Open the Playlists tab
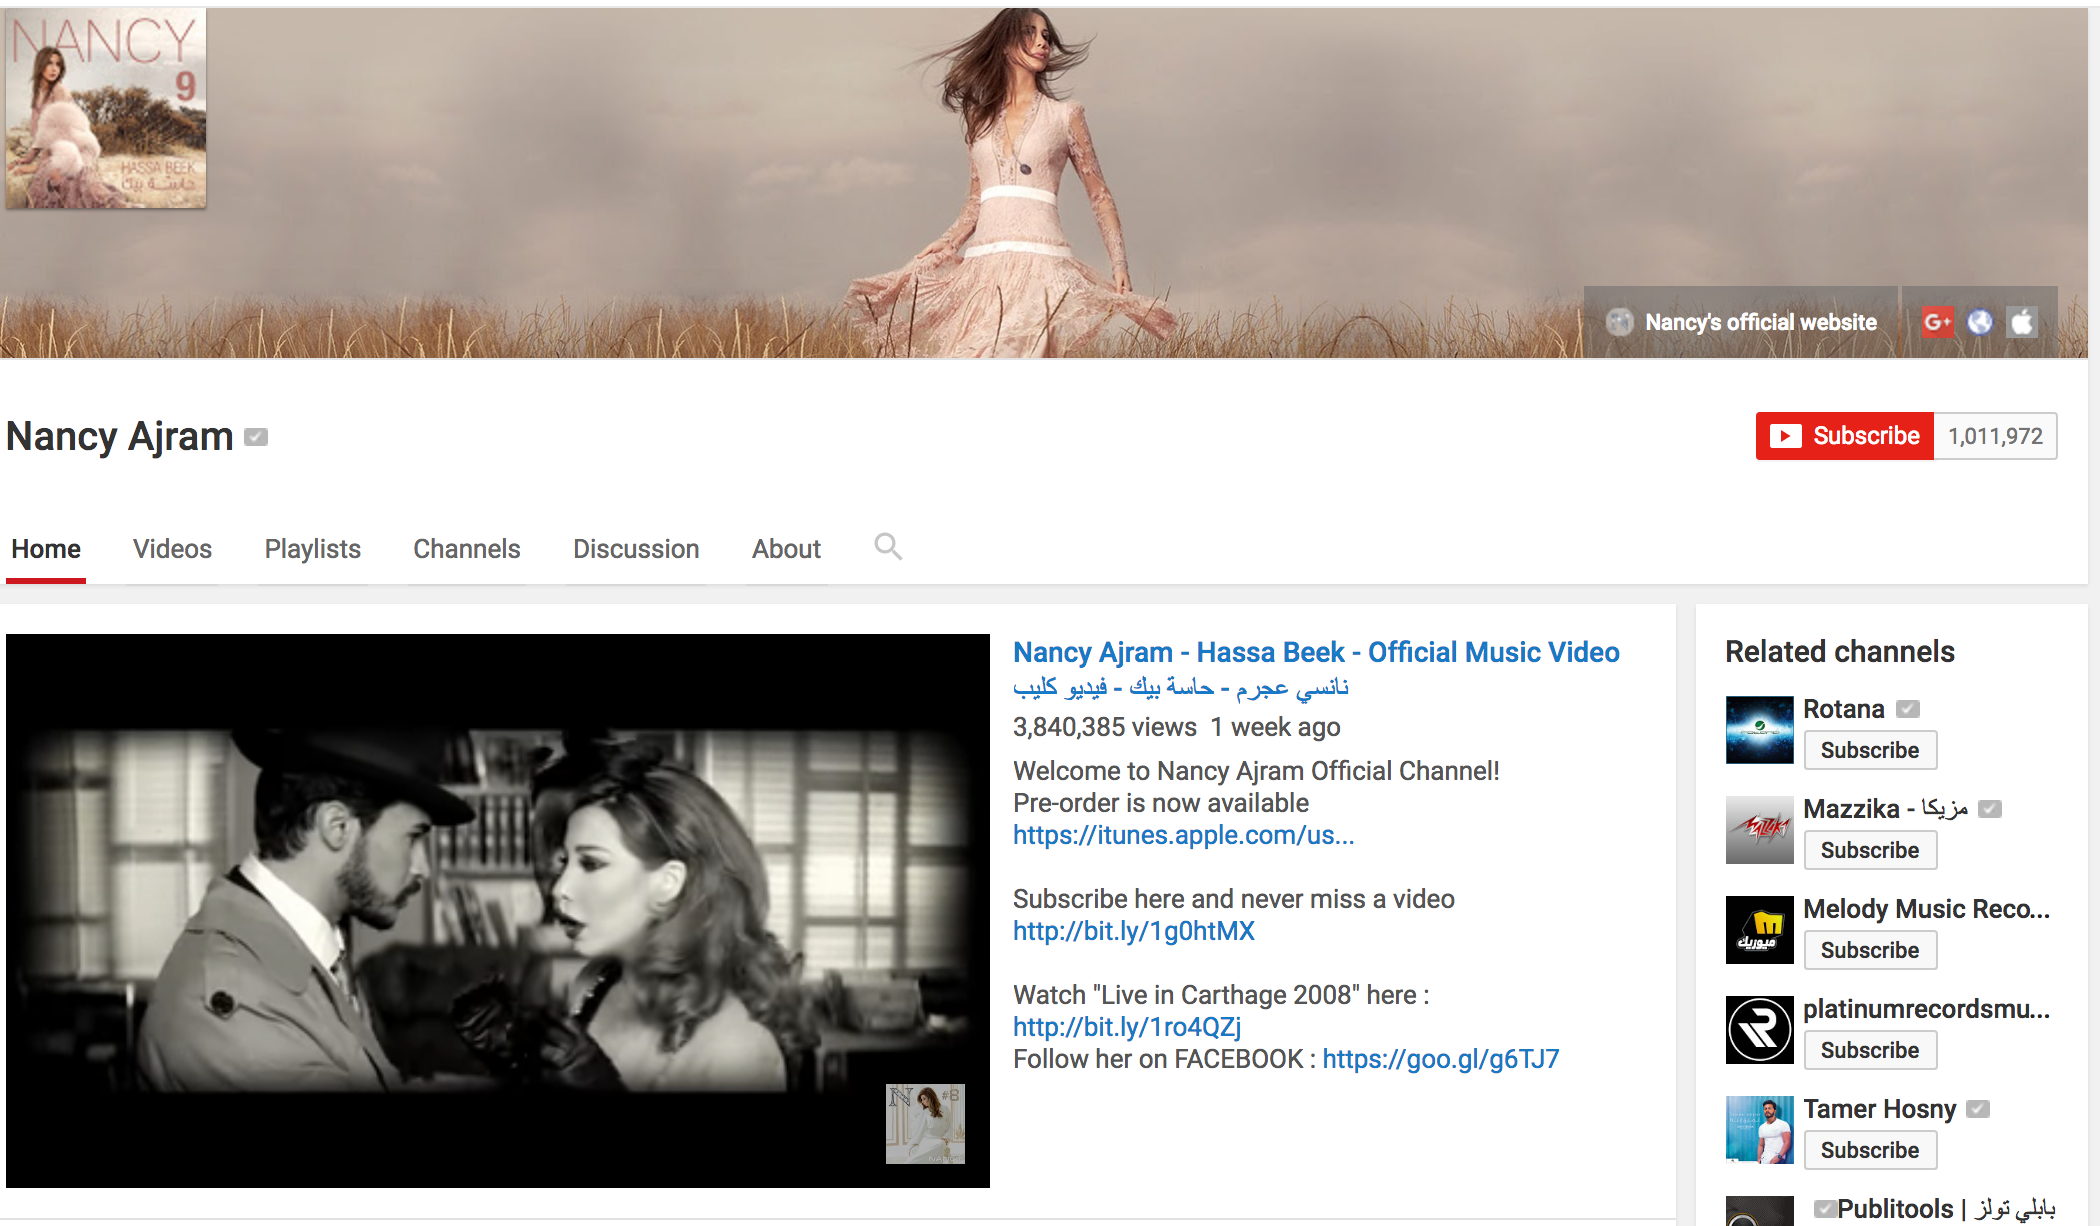Viewport: 2100px width, 1226px height. click(x=312, y=549)
